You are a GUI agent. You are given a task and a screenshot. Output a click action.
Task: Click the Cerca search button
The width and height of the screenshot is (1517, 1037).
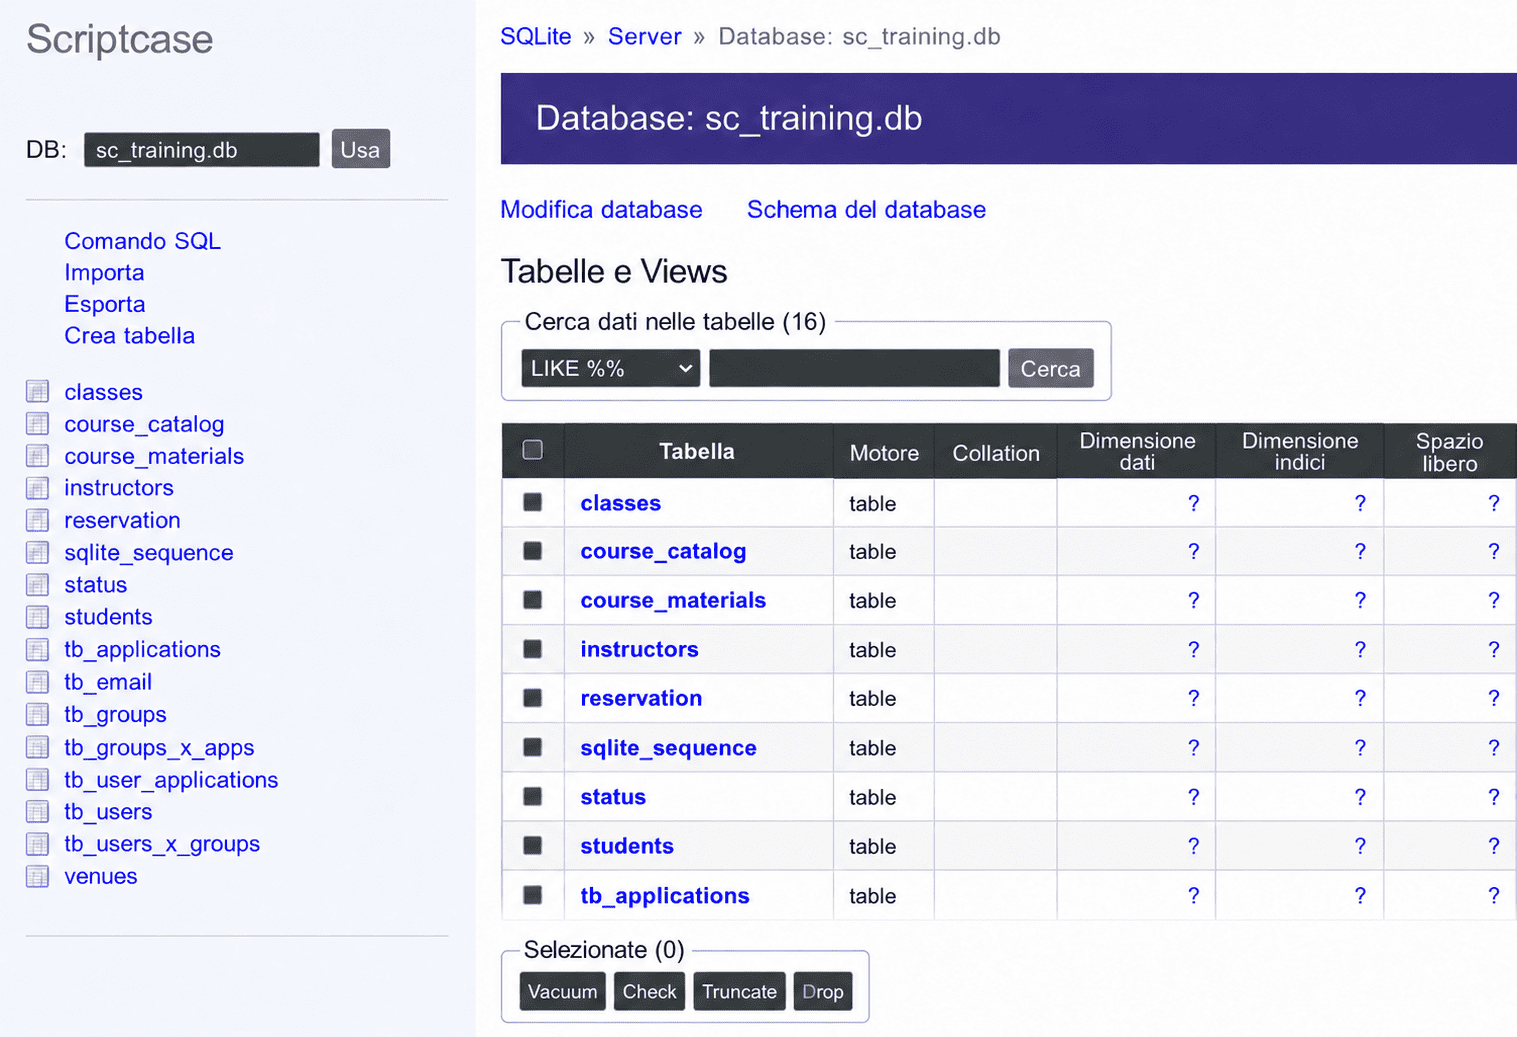point(1050,368)
